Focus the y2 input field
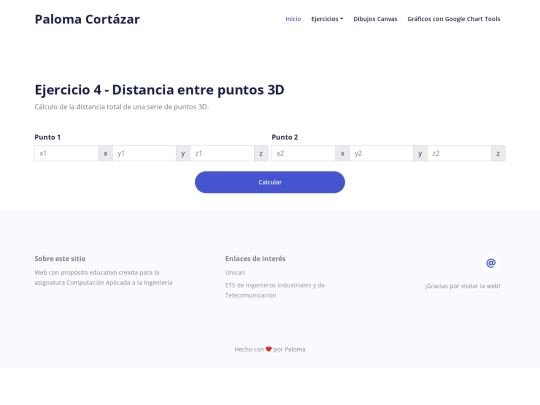This screenshot has width=540, height=405. click(x=381, y=153)
